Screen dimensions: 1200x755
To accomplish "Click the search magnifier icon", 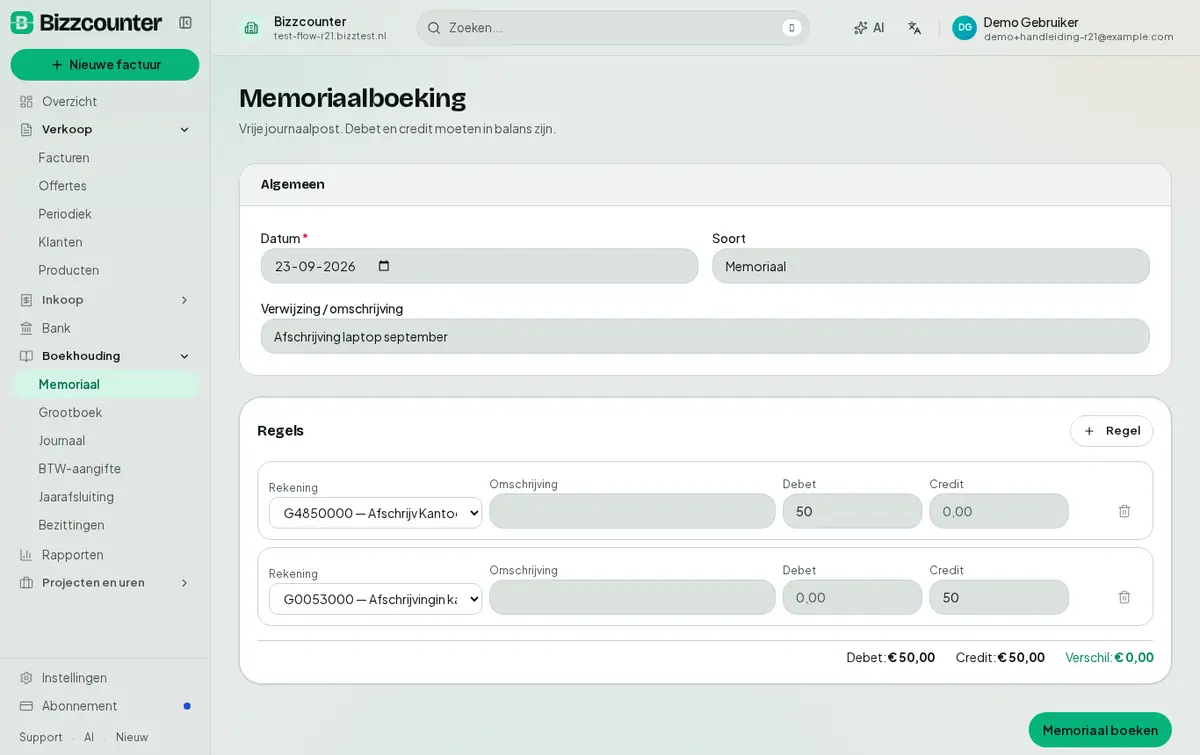I will coord(434,28).
